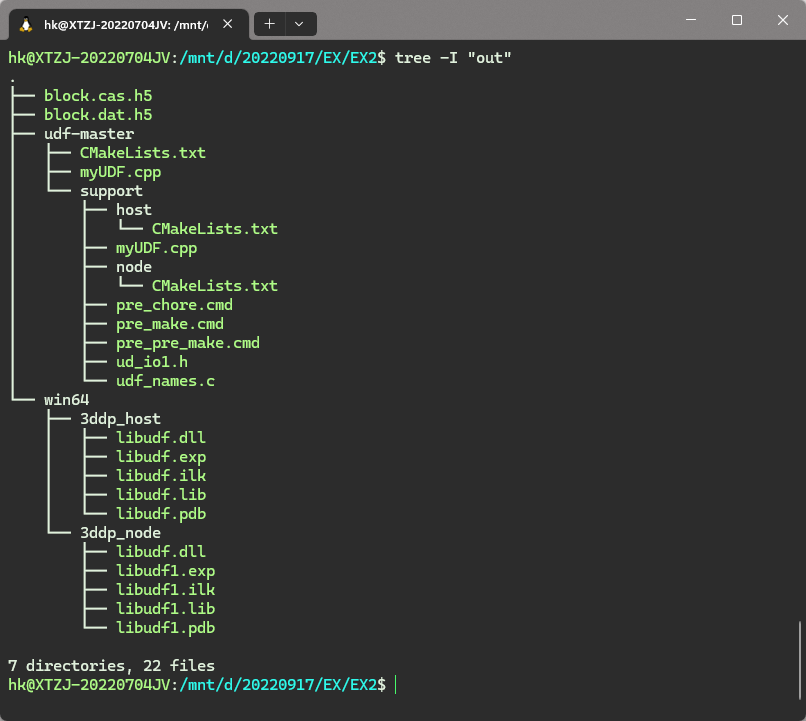Click the '7 directories, 22 files' summary line
806x721 pixels.
tap(111, 665)
